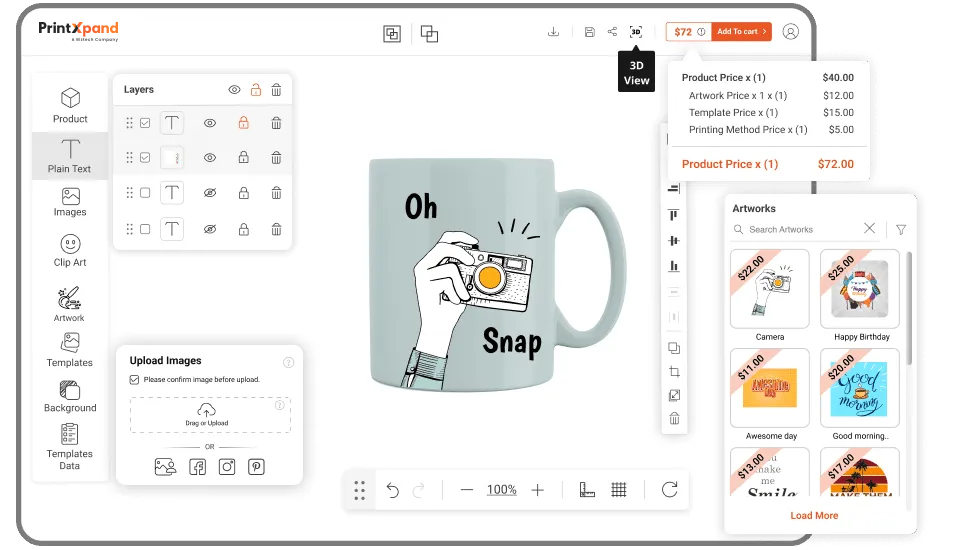The image size is (975, 550).
Task: Click the $72 price info button
Action: [x=688, y=32]
